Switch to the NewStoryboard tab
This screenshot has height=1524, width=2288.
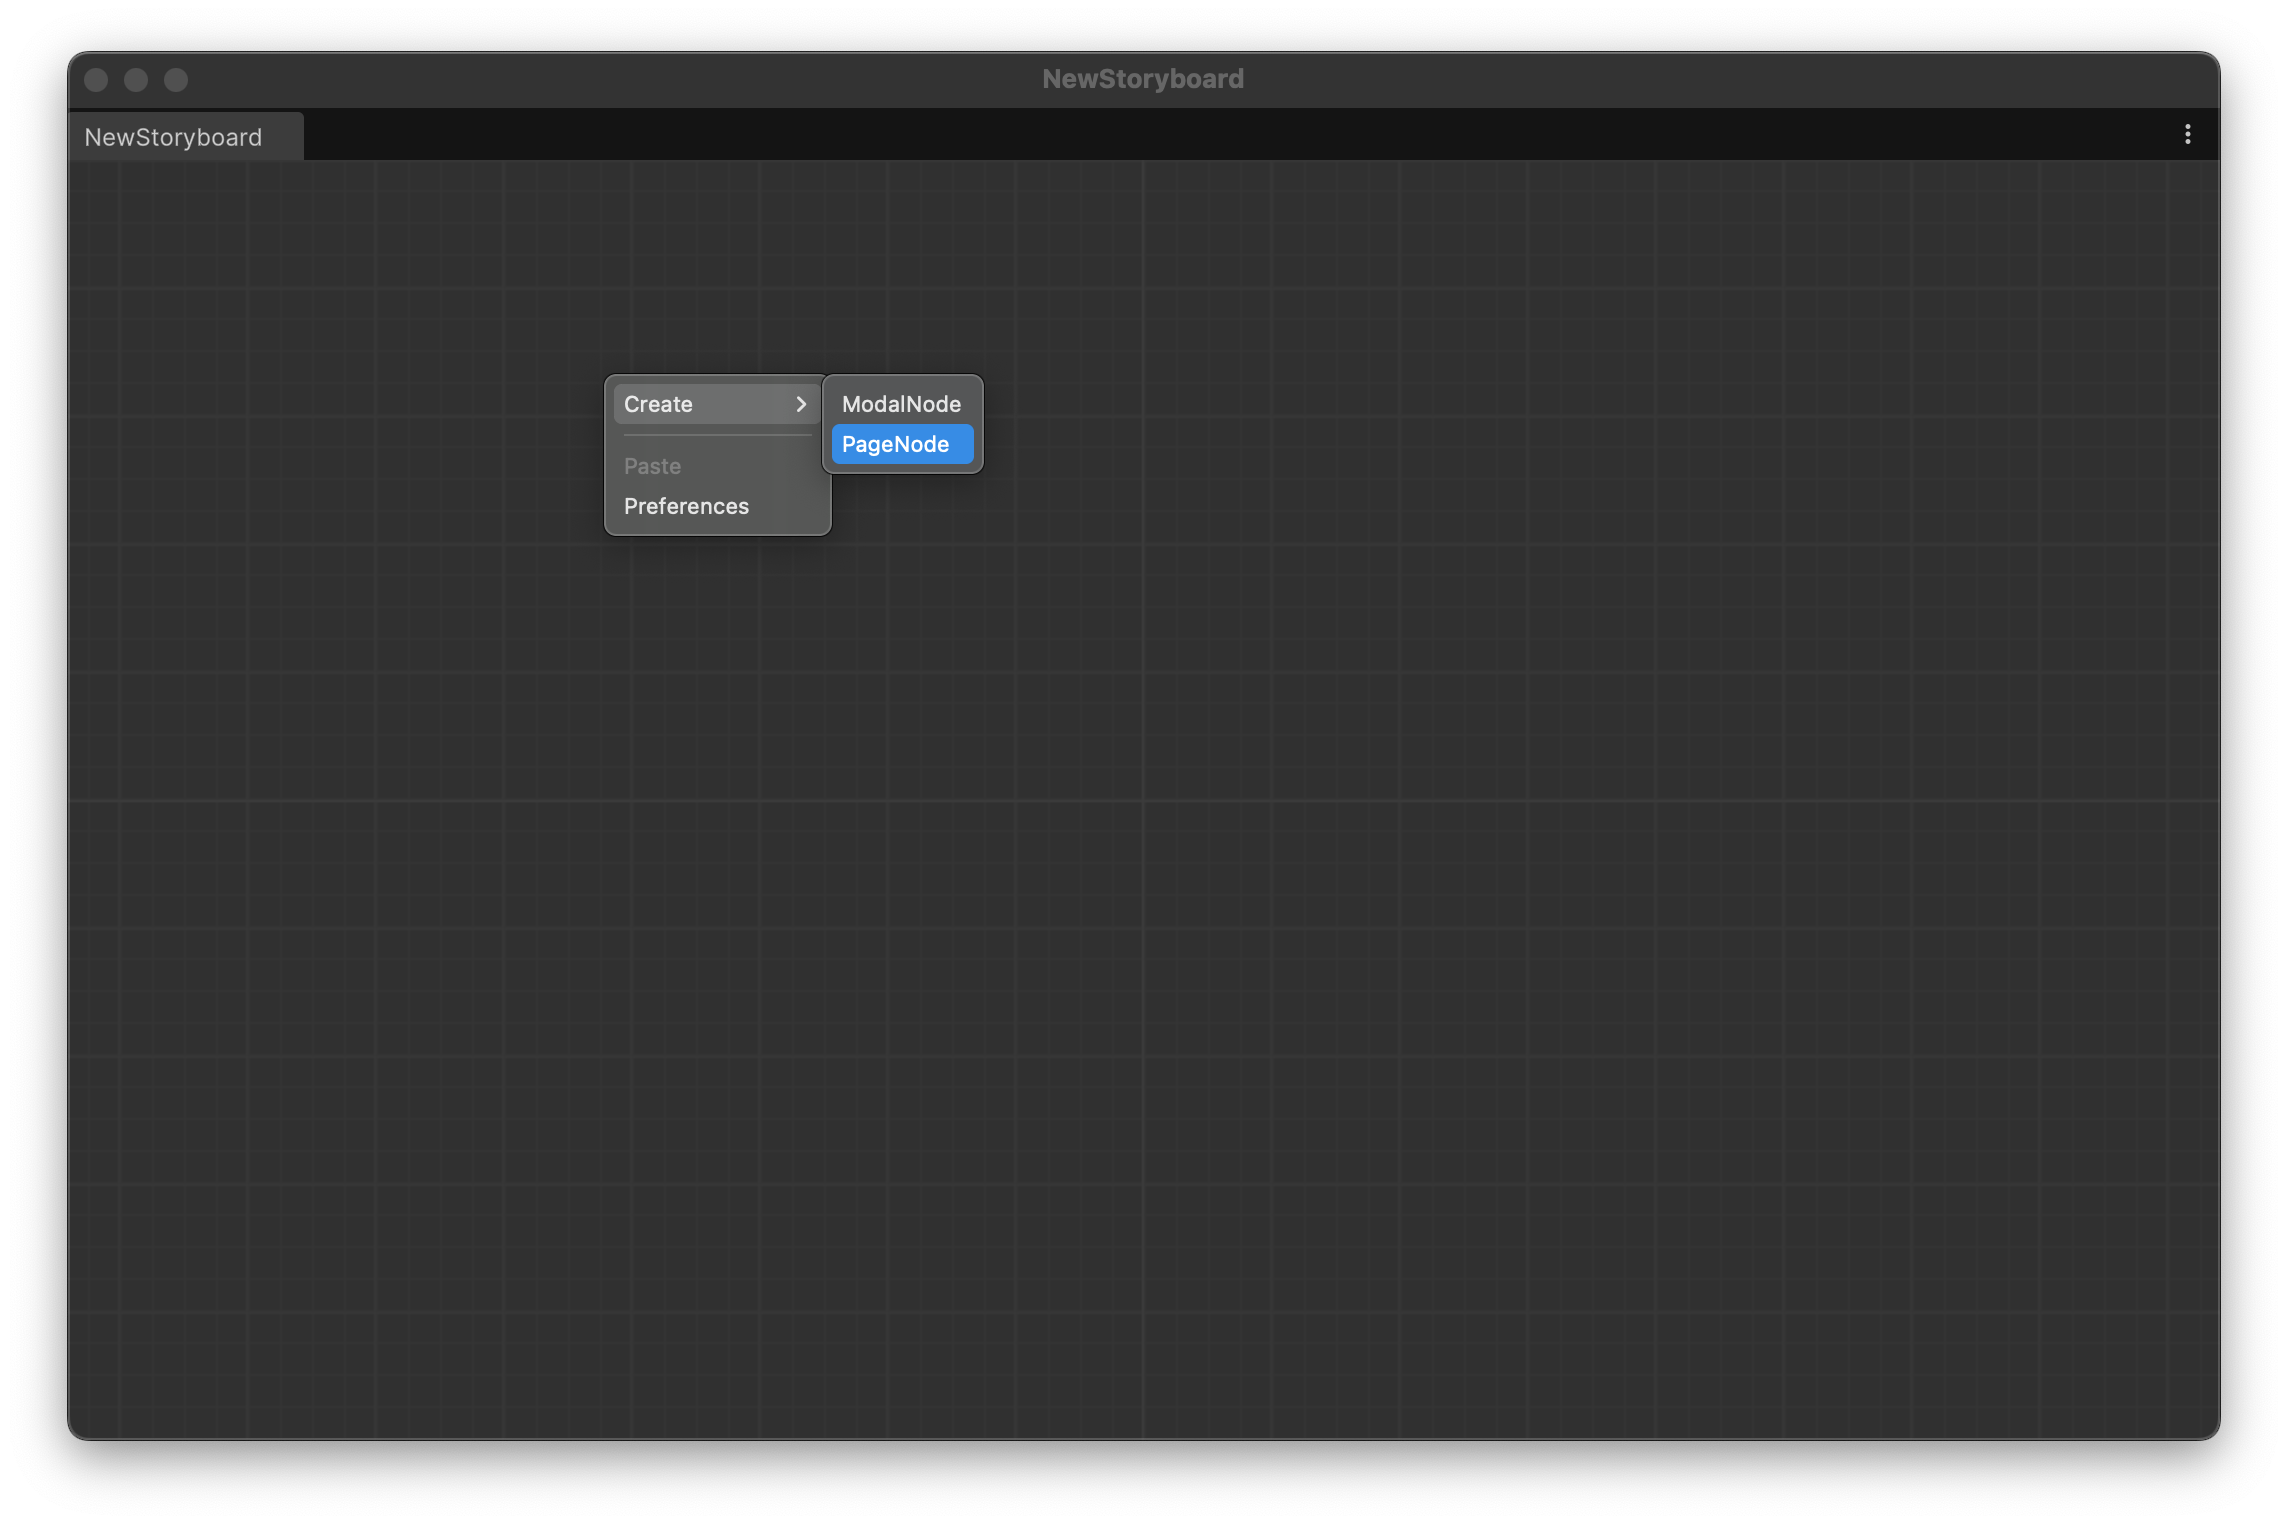(174, 137)
